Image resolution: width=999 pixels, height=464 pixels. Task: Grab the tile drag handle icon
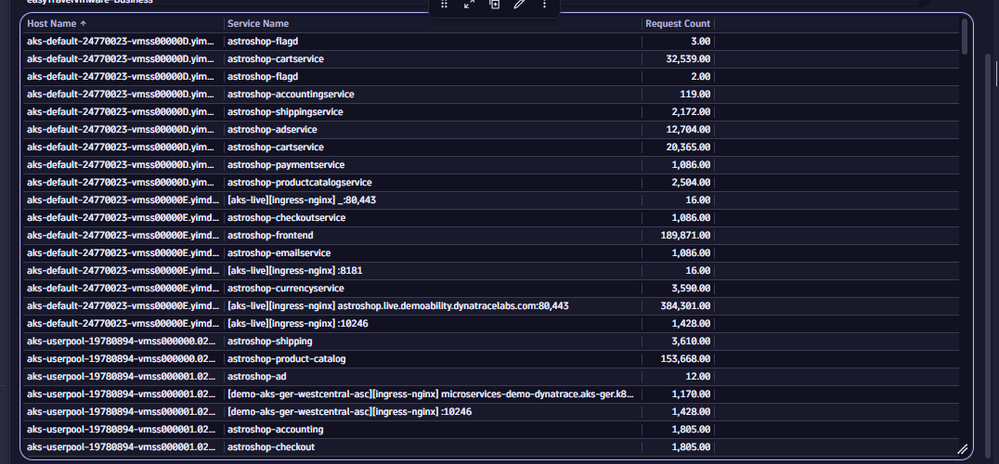click(x=445, y=4)
